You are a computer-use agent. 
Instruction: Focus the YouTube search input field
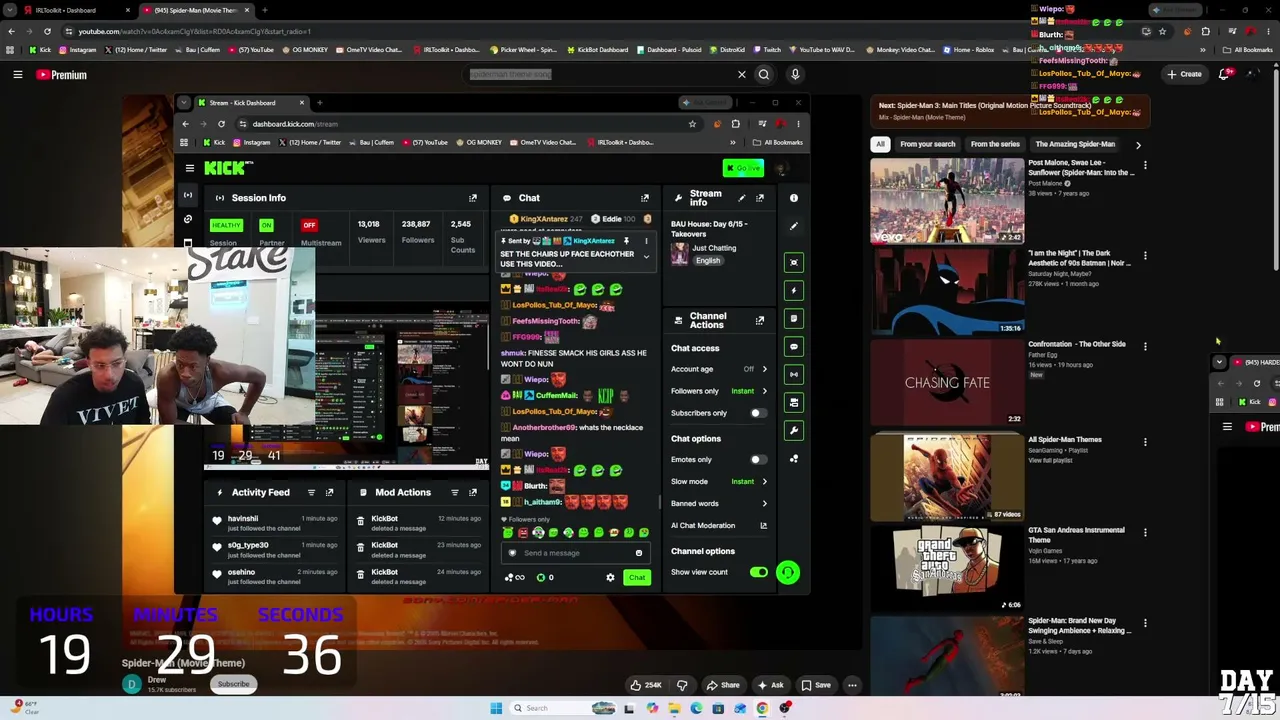(x=600, y=74)
